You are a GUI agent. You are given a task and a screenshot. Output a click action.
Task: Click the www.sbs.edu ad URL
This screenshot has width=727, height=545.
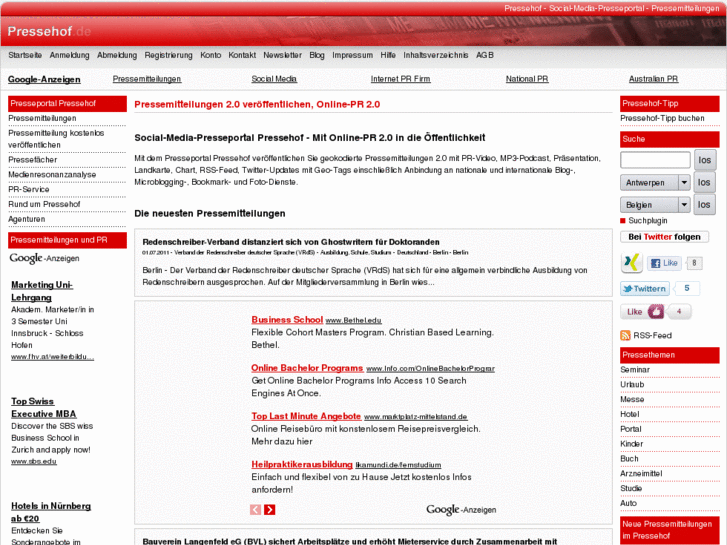[34, 462]
